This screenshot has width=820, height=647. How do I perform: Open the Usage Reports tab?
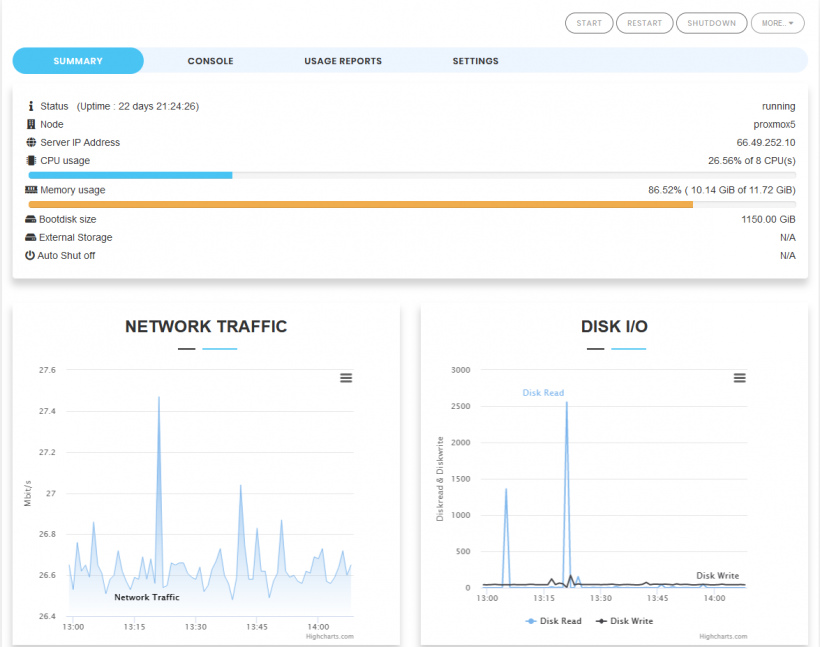(x=343, y=61)
